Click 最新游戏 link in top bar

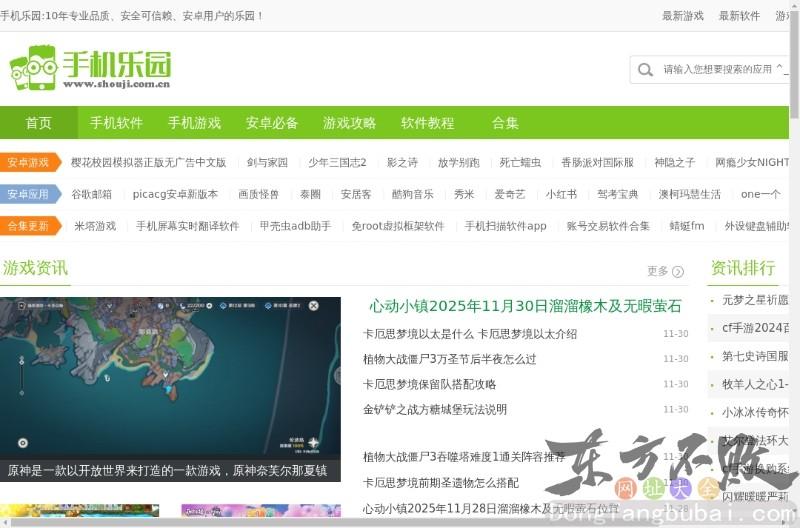(683, 16)
